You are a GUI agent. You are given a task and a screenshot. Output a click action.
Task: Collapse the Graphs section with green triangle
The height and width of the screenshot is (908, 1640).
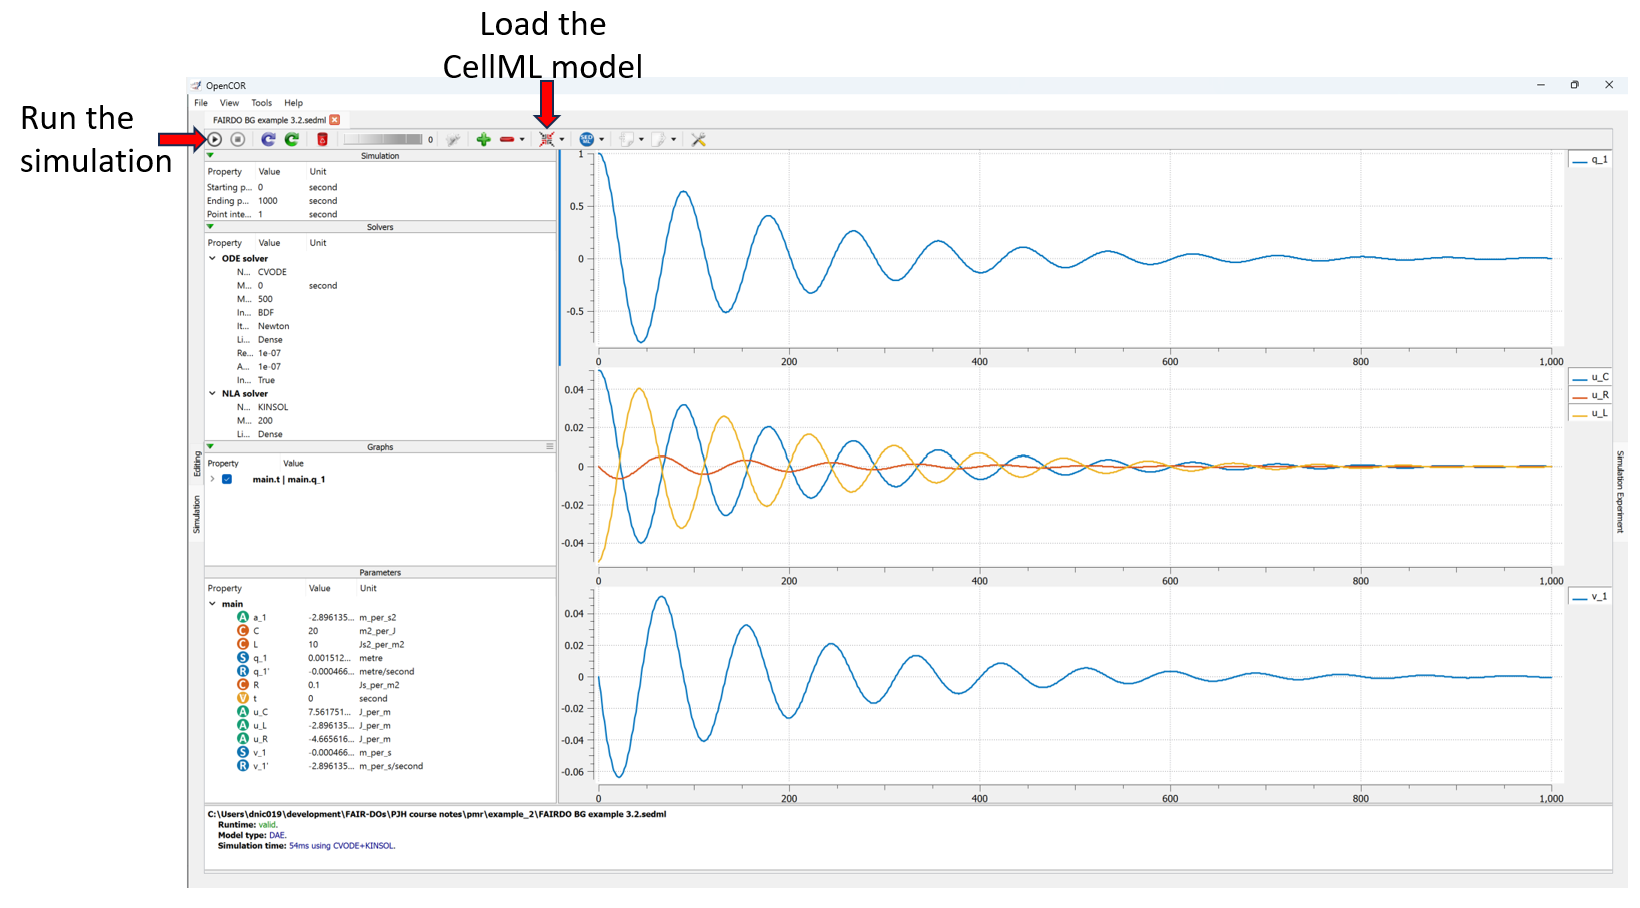[210, 447]
